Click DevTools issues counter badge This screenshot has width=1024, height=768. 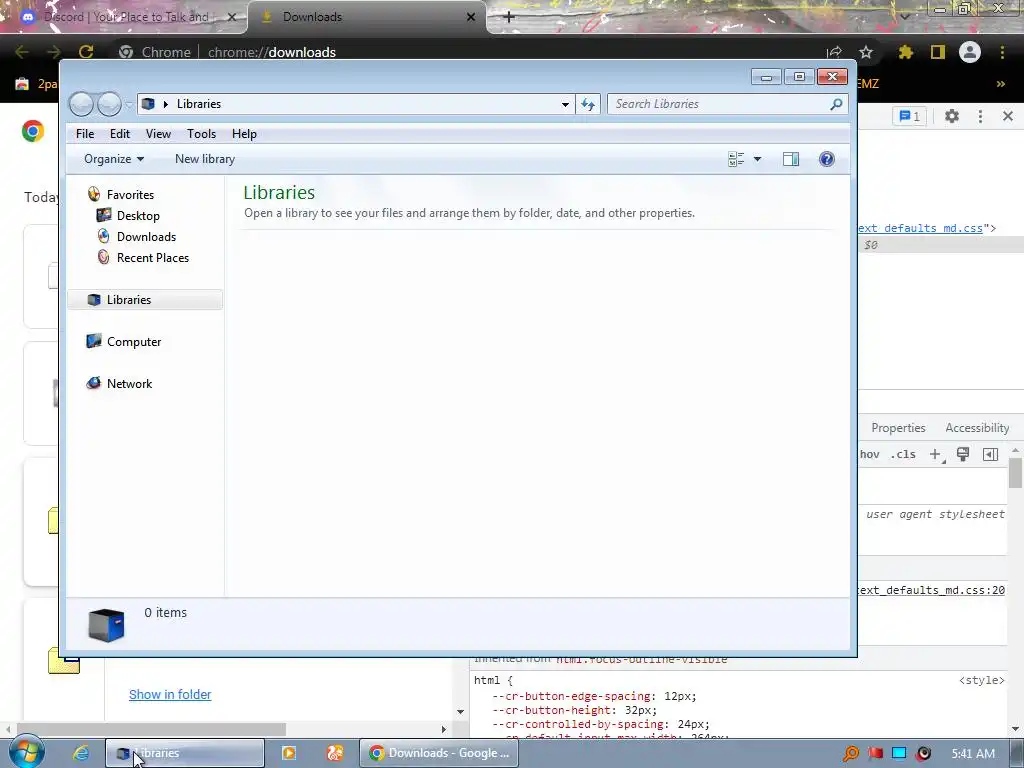click(x=910, y=116)
